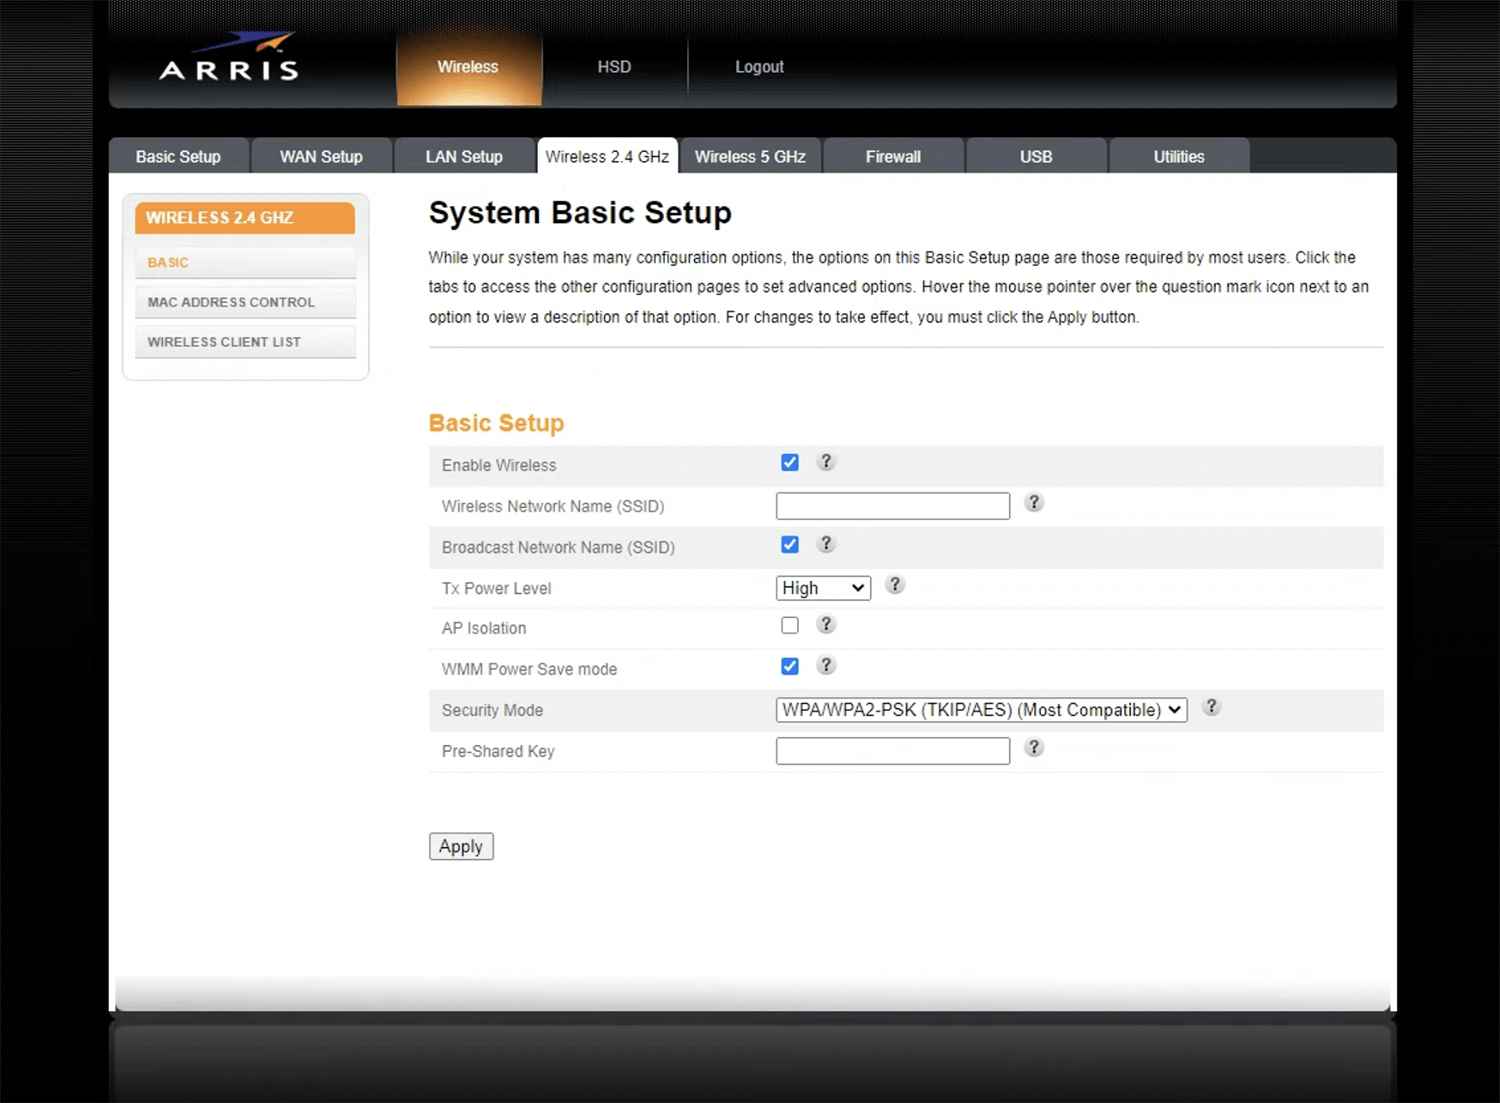Screen dimensions: 1500x1103
Task: Click help icon for Broadcast Network Name
Action: tap(825, 544)
